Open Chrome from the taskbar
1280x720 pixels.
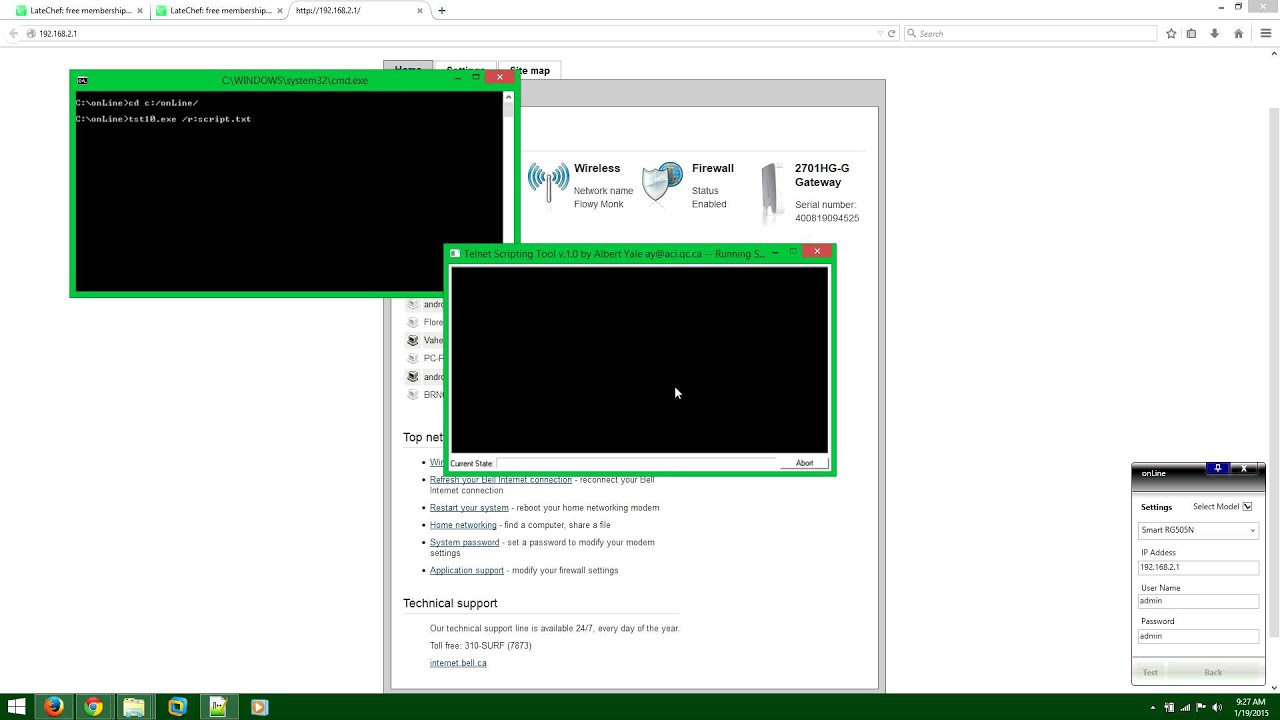pyautogui.click(x=93, y=707)
